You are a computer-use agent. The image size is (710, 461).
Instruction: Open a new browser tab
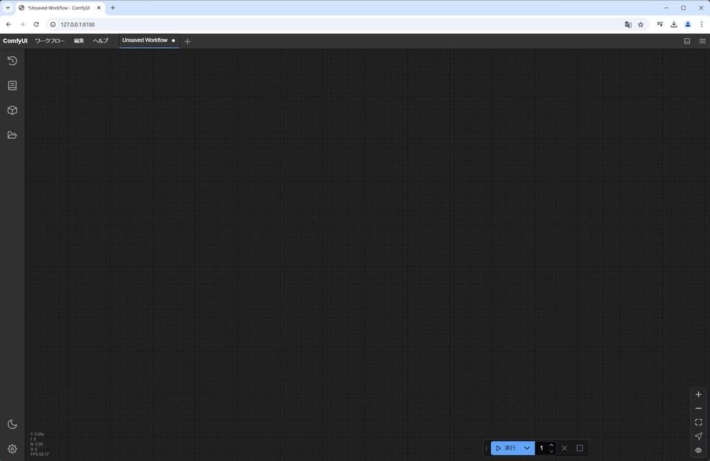point(113,8)
